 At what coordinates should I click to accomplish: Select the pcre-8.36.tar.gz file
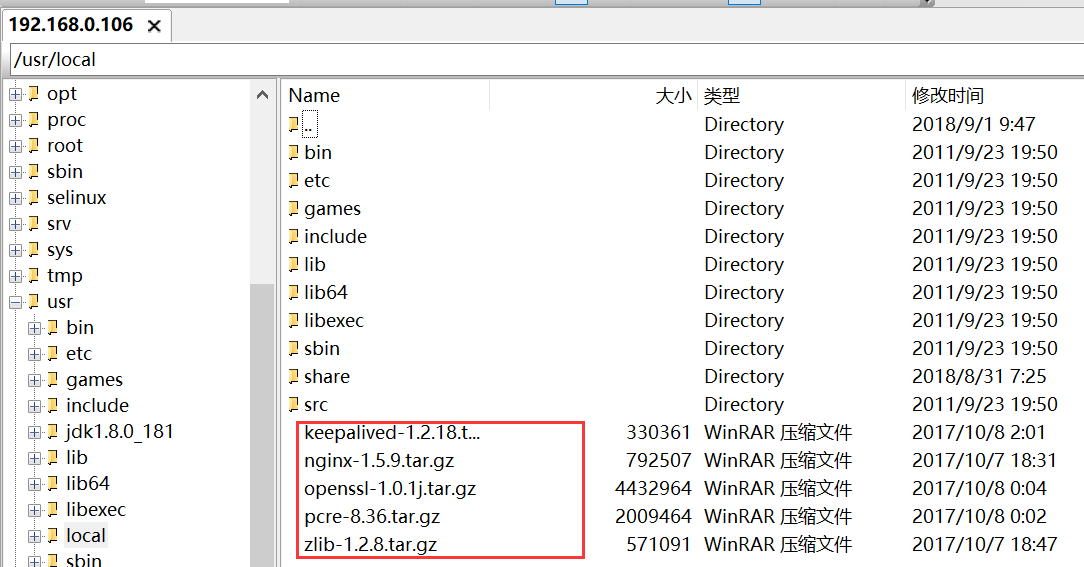(x=372, y=517)
